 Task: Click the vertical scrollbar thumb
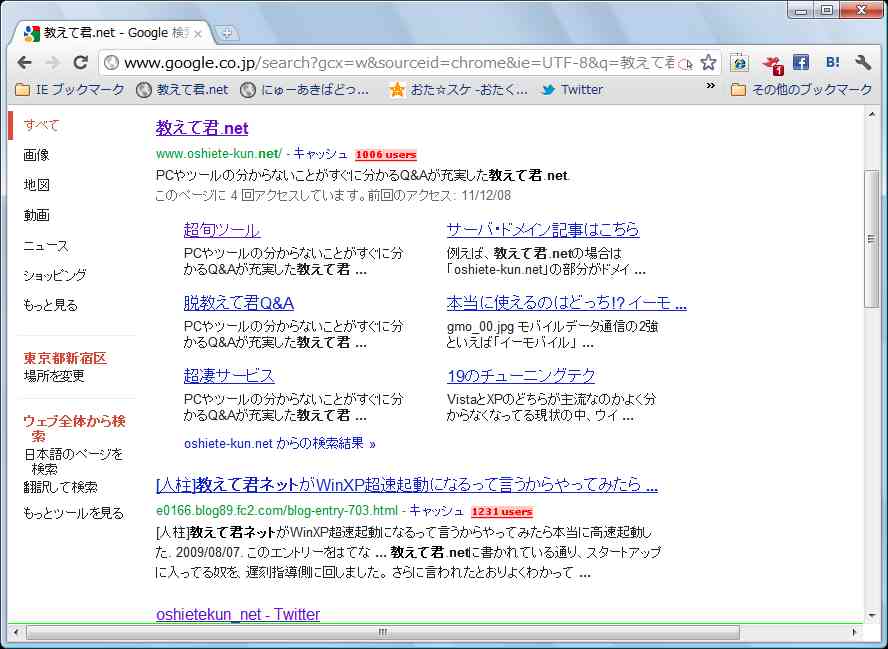[872, 239]
